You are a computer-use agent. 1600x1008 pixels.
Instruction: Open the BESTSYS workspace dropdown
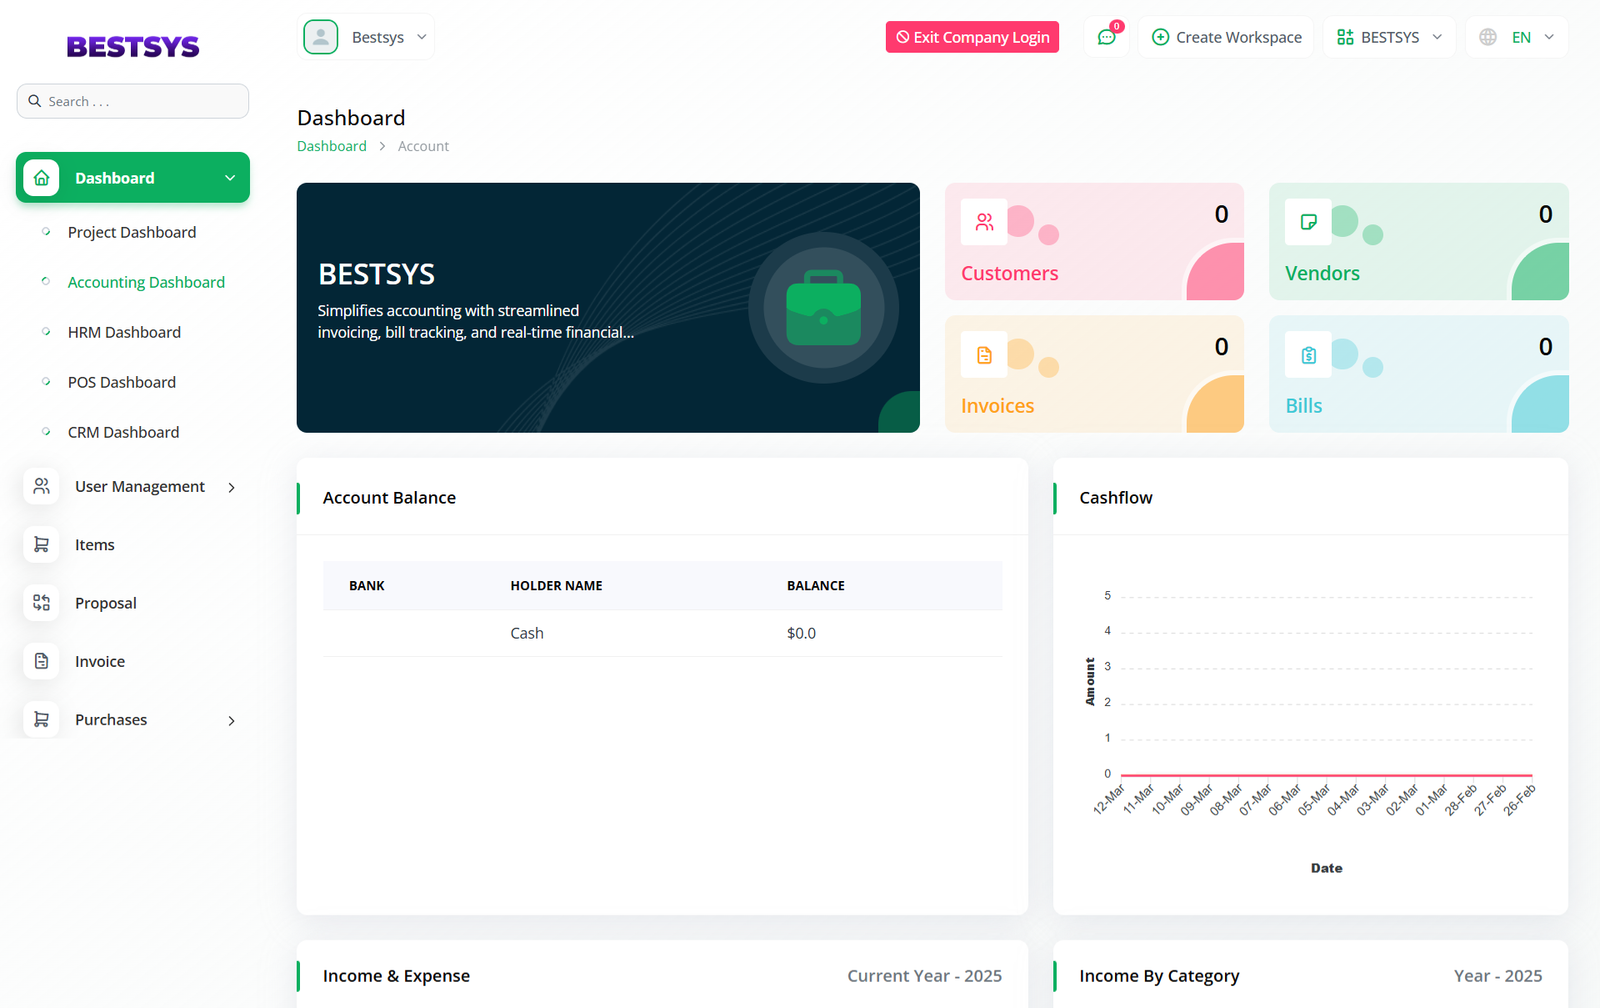(1390, 37)
